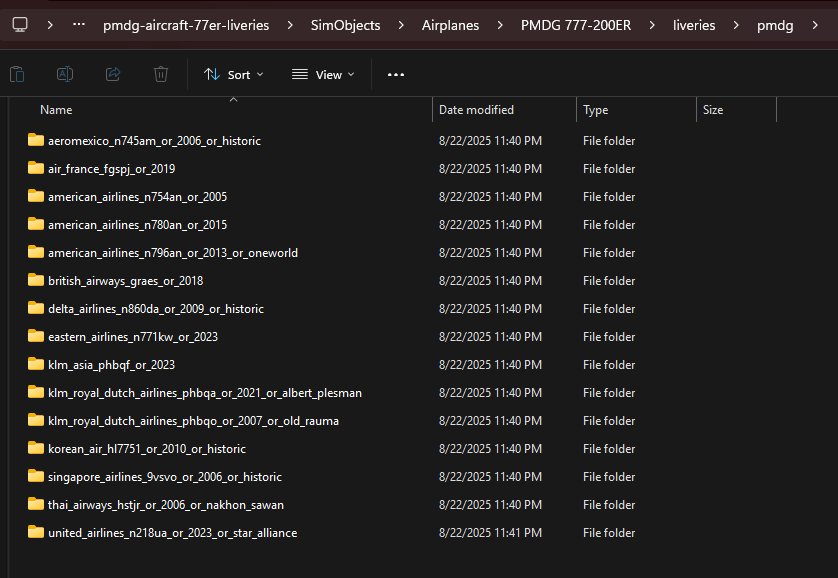Viewport: 838px width, 578px height.
Task: Select folder icon of korean_air_hl7751_or_2010_or_historic
Action: click(x=36, y=448)
